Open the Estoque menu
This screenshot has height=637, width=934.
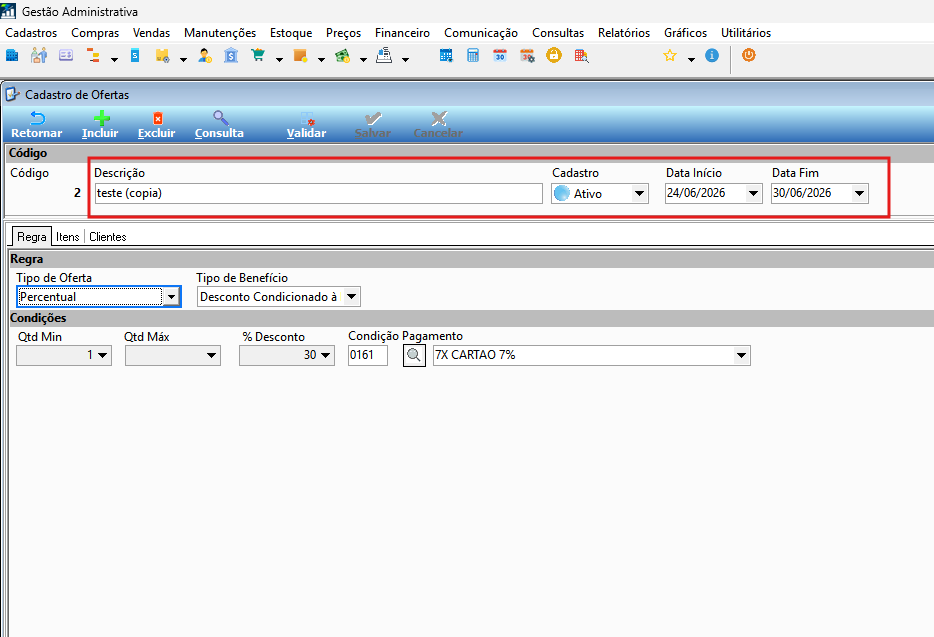[291, 33]
